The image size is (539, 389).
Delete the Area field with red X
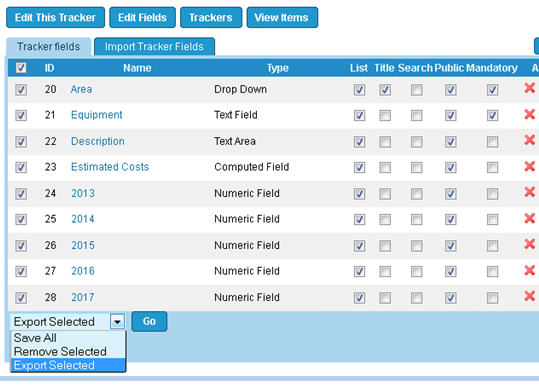(529, 88)
